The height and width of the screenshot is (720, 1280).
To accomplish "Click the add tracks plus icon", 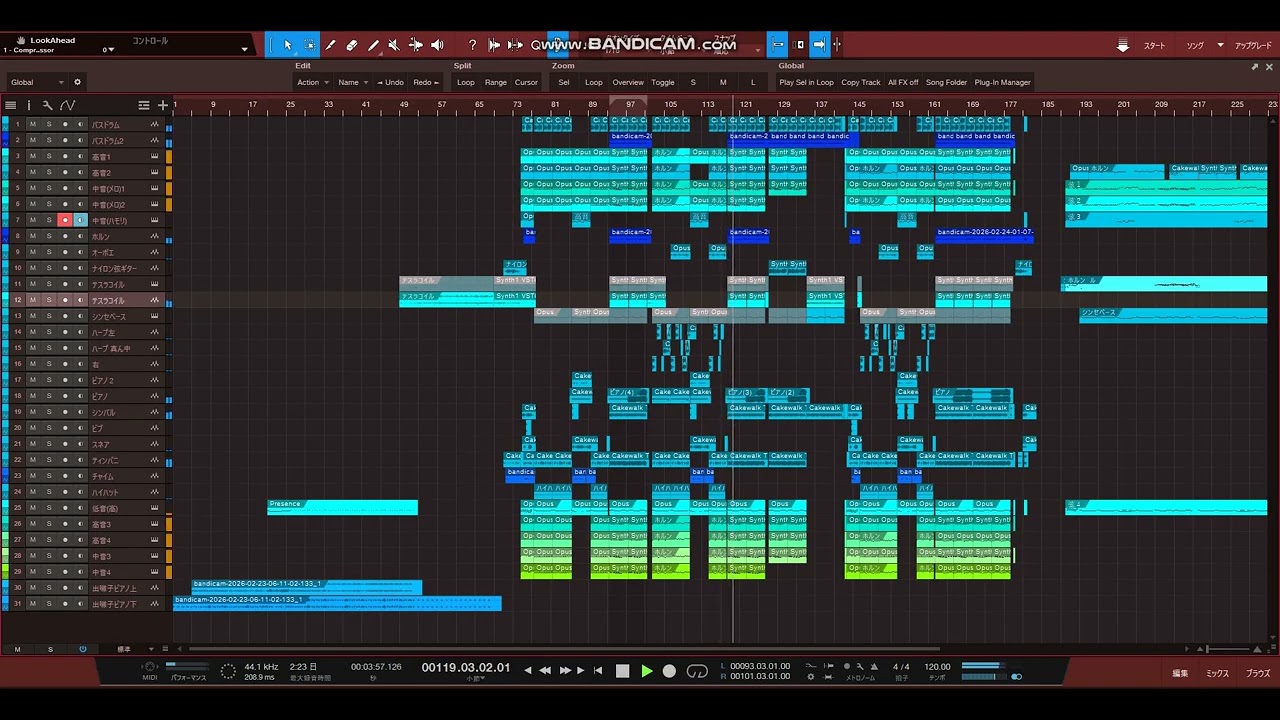I will [x=162, y=105].
